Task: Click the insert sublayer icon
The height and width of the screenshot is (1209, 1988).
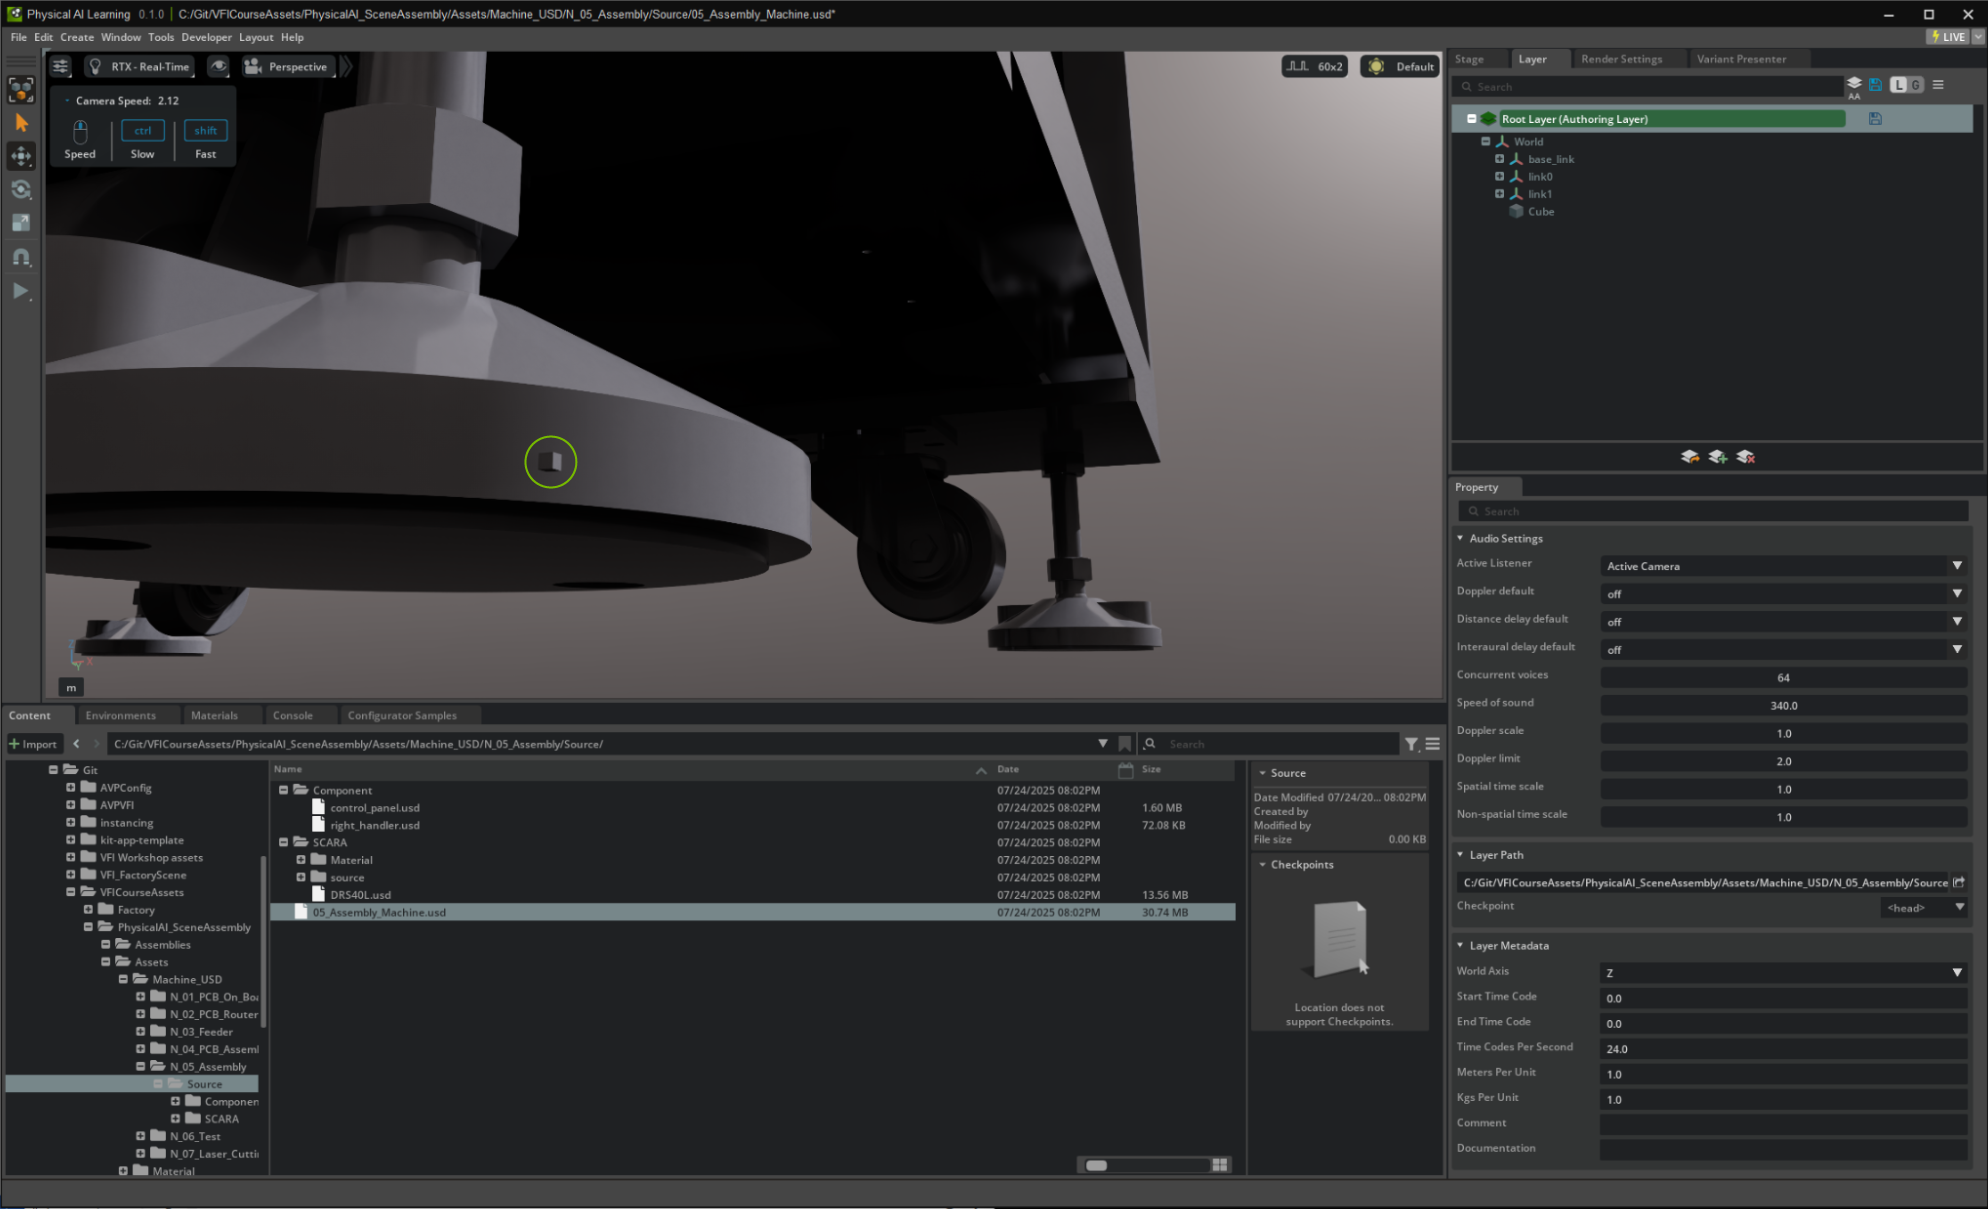Action: [1689, 457]
